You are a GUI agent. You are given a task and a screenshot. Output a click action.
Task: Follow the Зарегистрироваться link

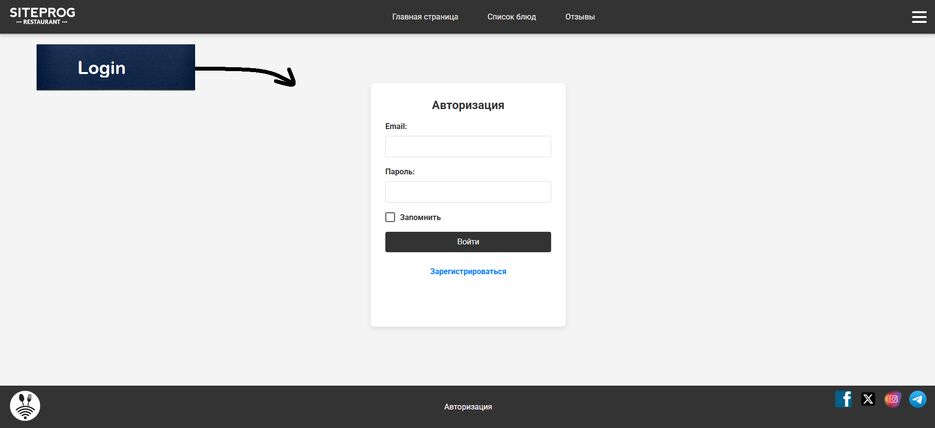click(x=468, y=271)
